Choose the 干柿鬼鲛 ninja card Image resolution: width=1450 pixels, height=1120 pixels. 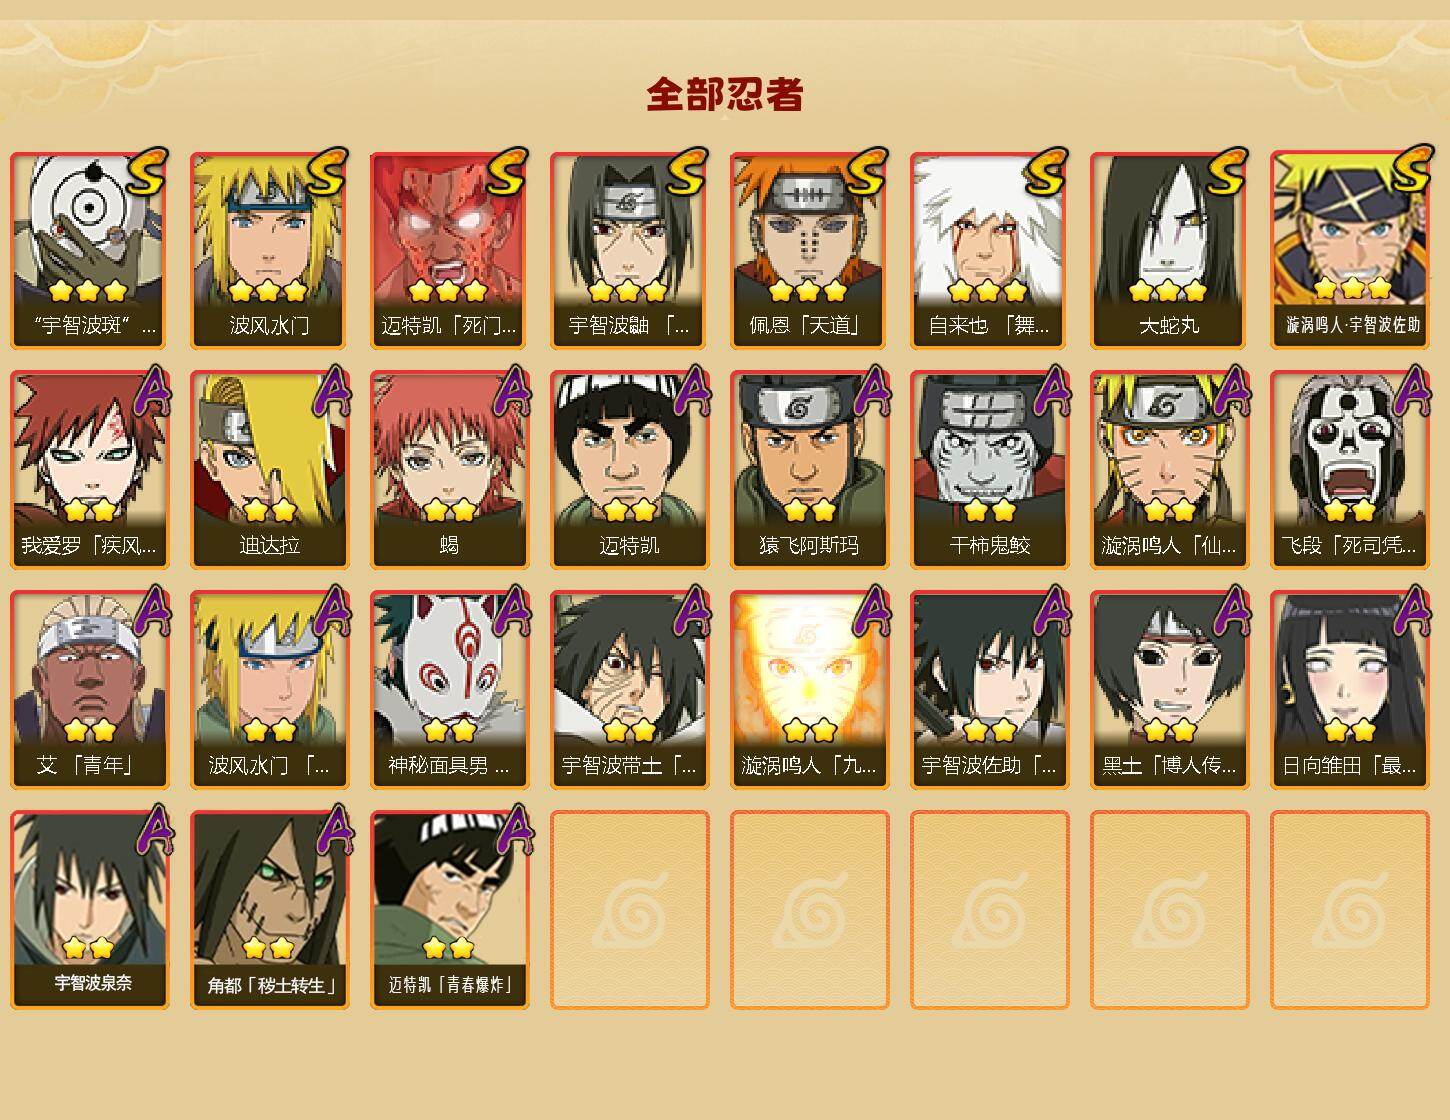pos(989,470)
